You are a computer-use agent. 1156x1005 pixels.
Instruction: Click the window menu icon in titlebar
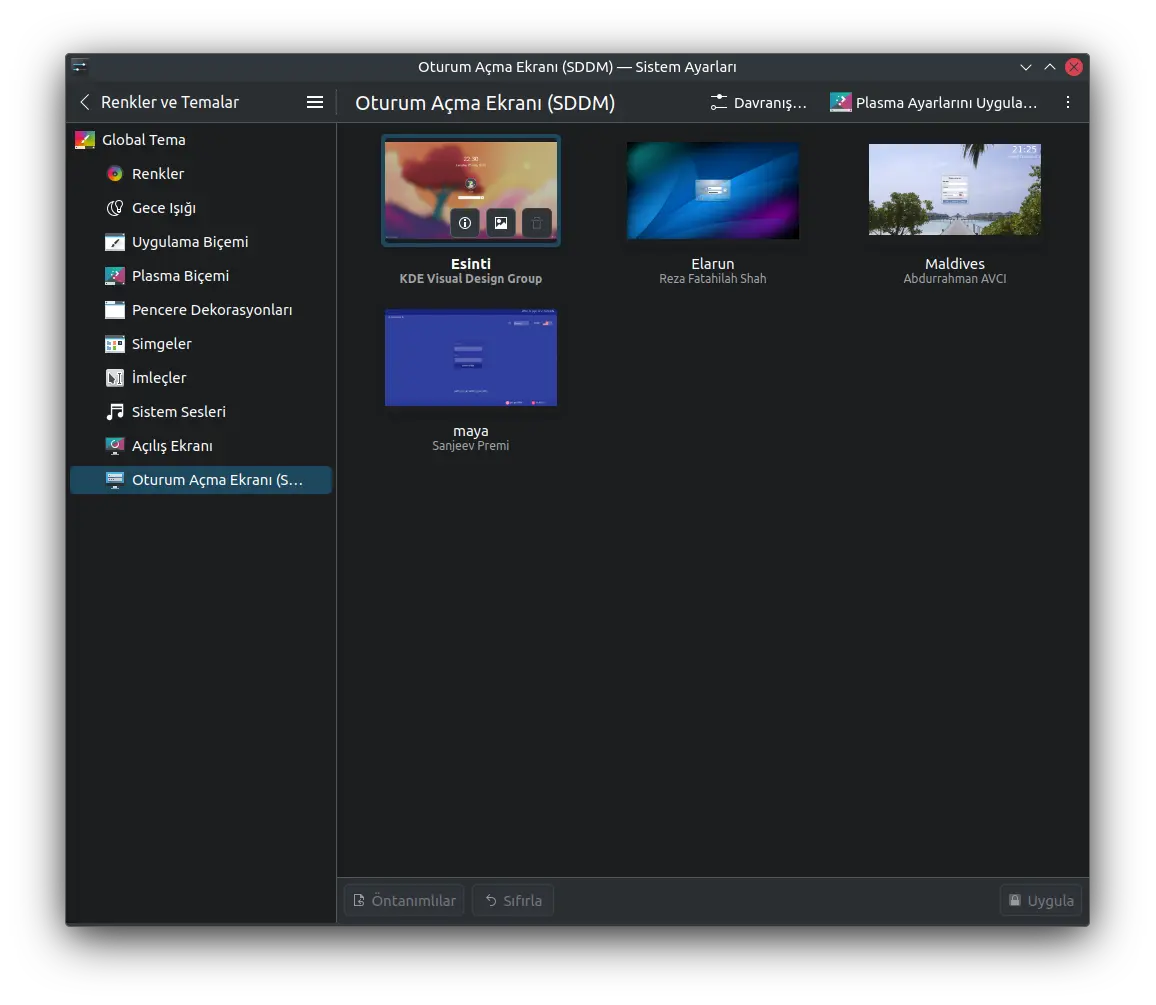80,66
